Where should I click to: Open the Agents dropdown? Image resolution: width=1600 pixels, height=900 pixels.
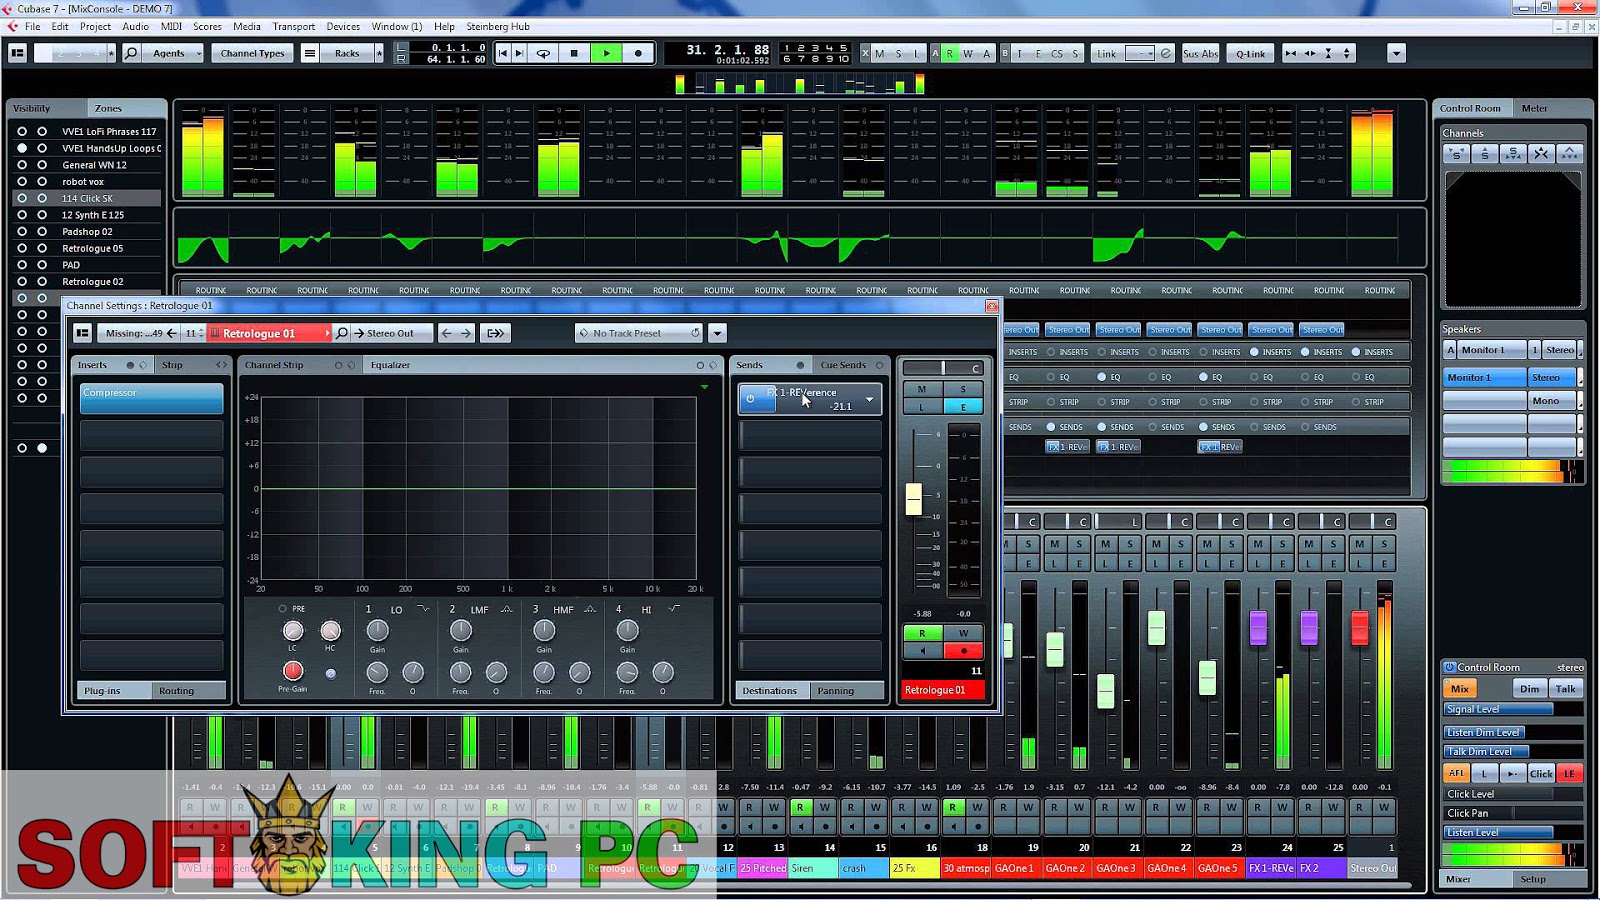click(174, 53)
